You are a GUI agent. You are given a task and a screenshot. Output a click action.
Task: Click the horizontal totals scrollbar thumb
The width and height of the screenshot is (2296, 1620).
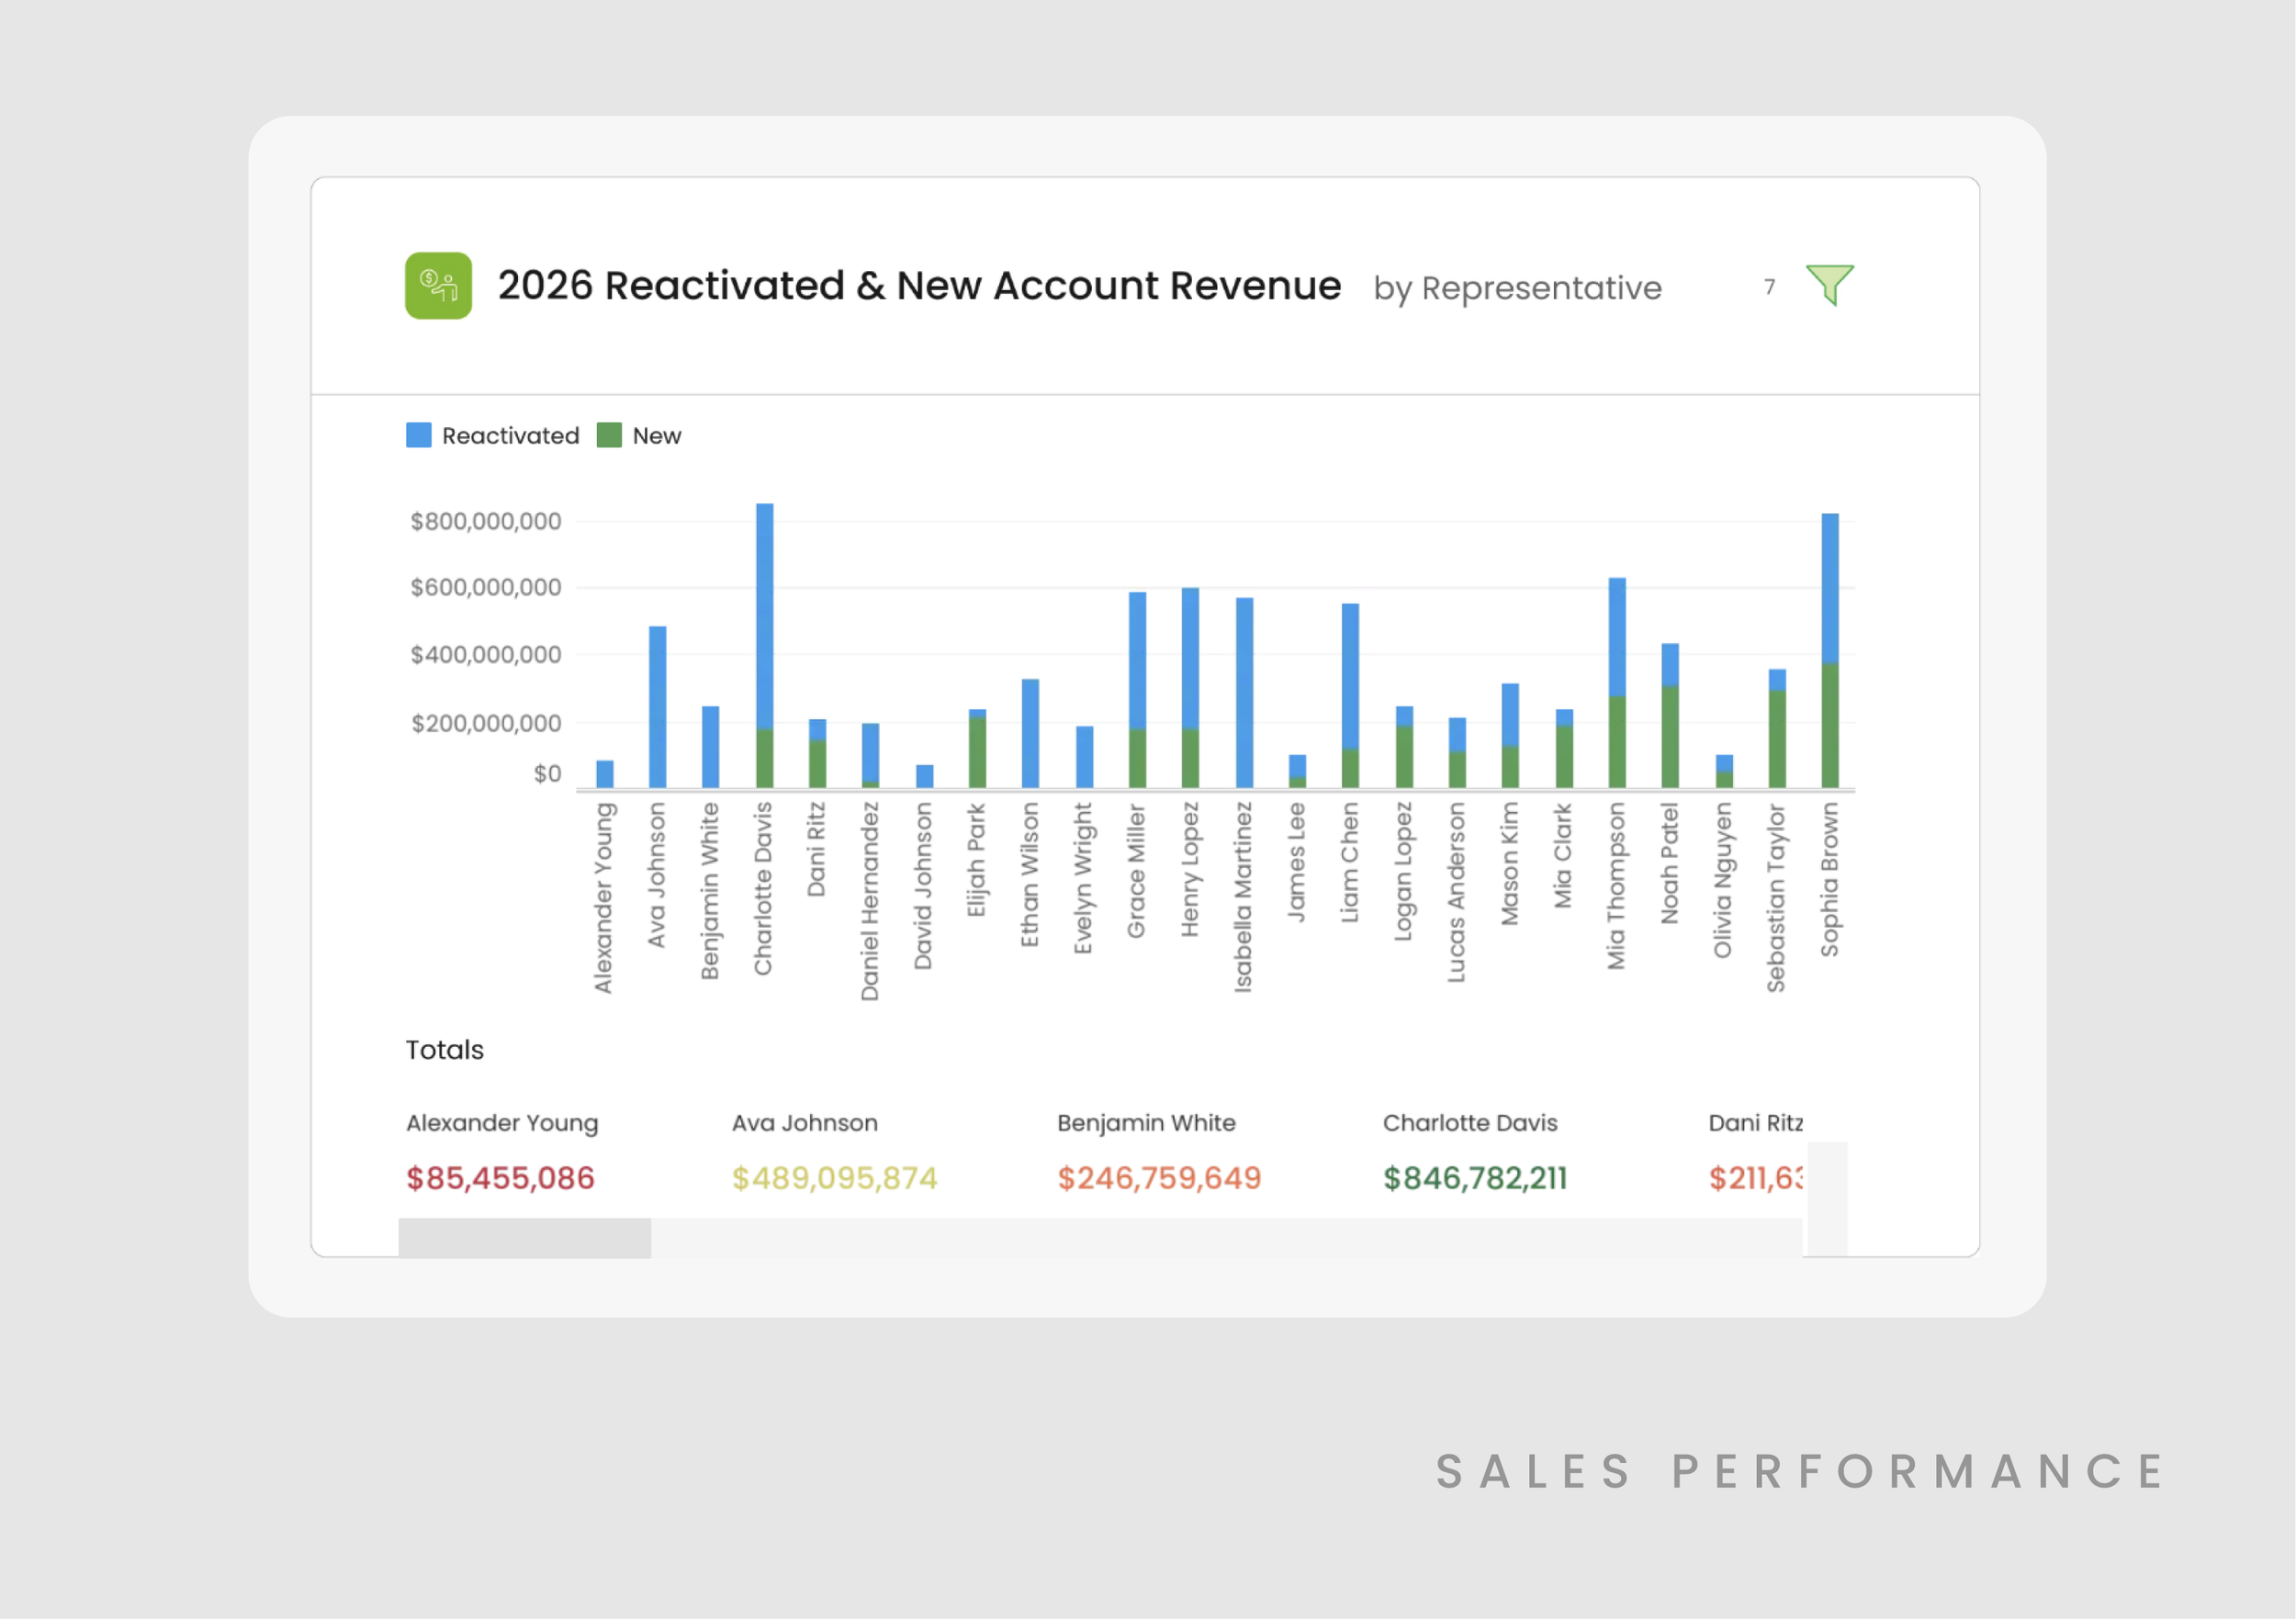coord(525,1238)
